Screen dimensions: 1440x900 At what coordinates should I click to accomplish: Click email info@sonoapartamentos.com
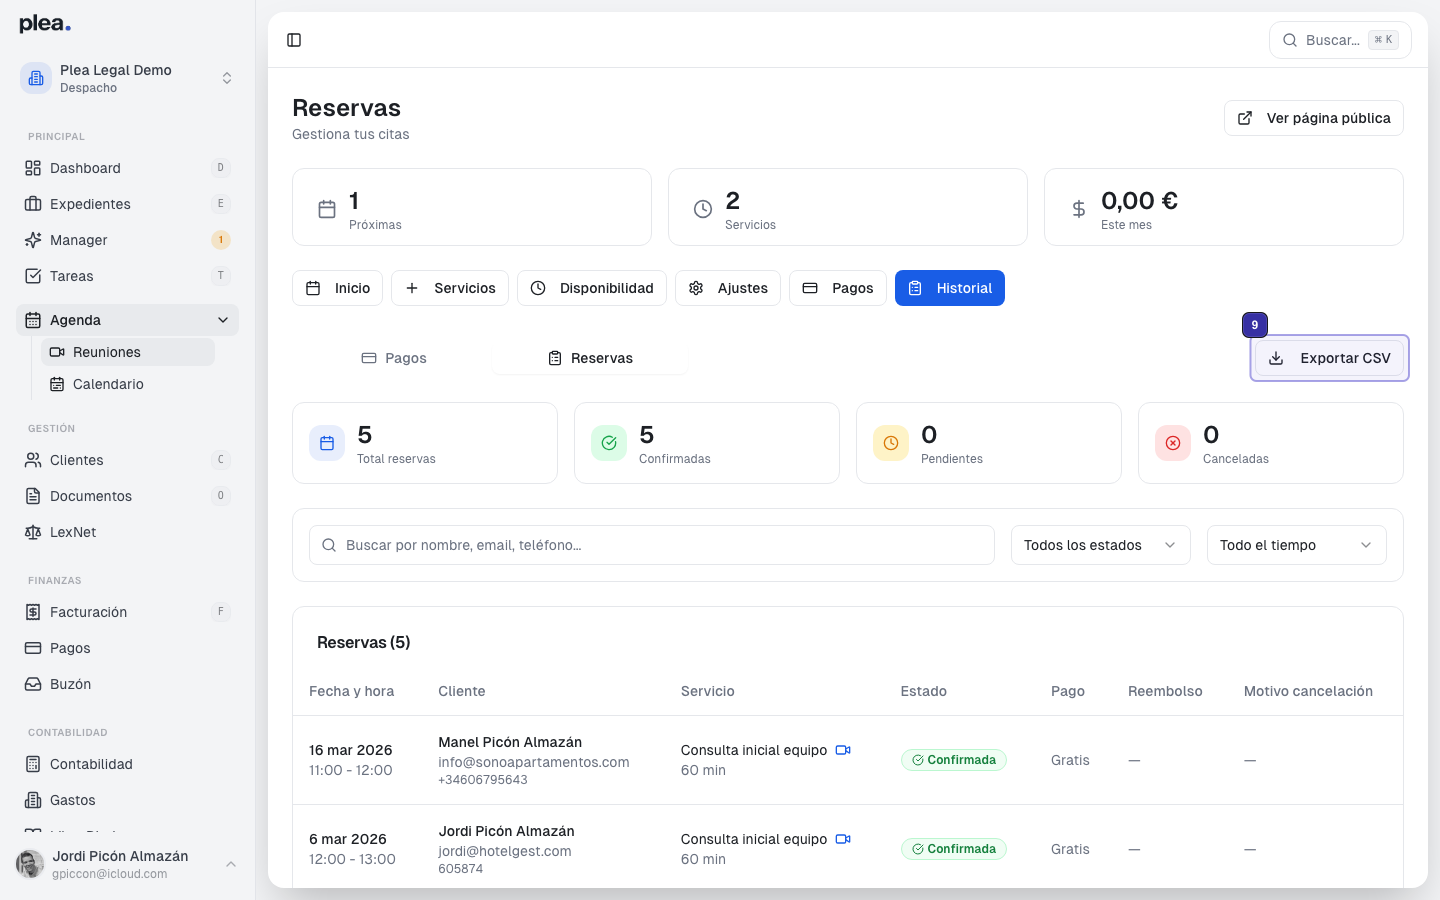534,762
